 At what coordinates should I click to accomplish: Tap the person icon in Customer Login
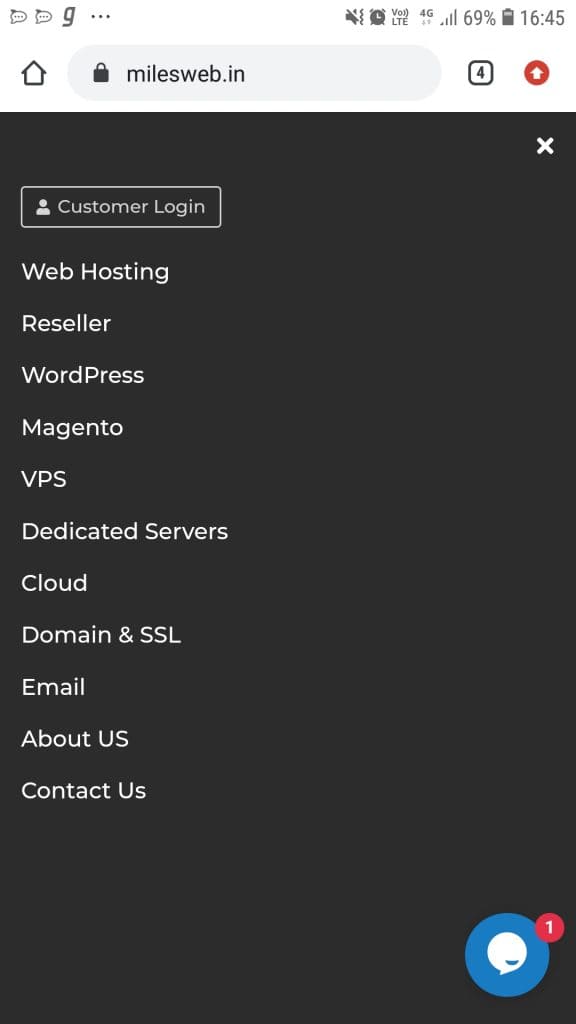click(43, 207)
